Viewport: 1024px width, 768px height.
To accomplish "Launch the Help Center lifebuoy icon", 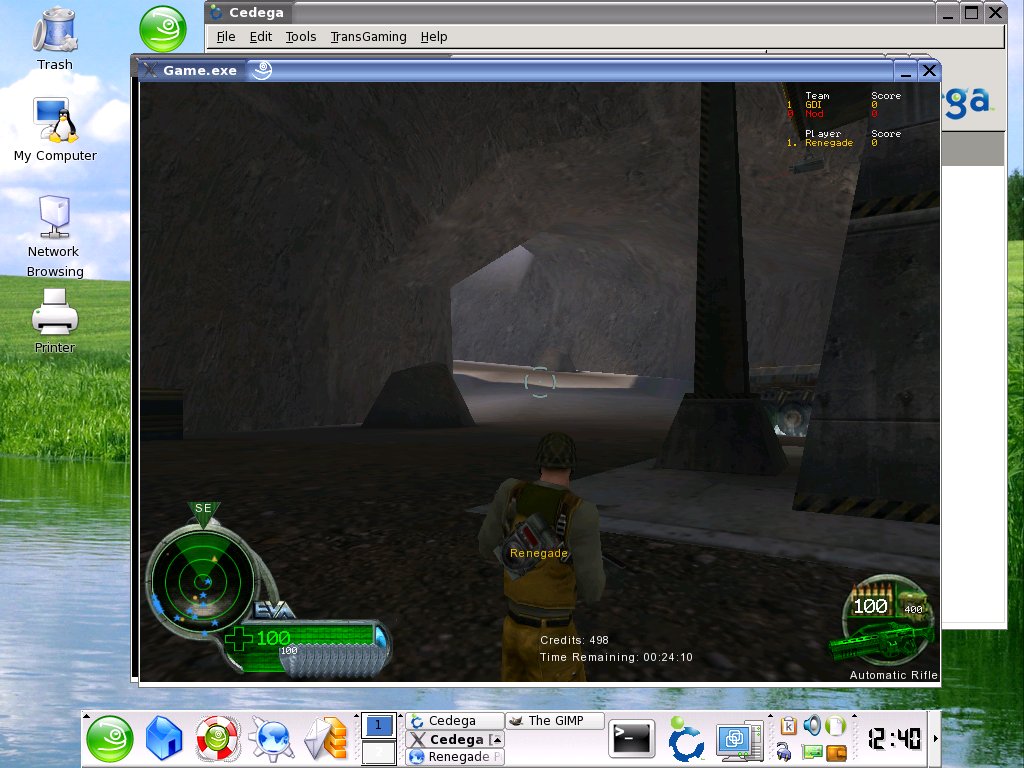I will point(216,740).
